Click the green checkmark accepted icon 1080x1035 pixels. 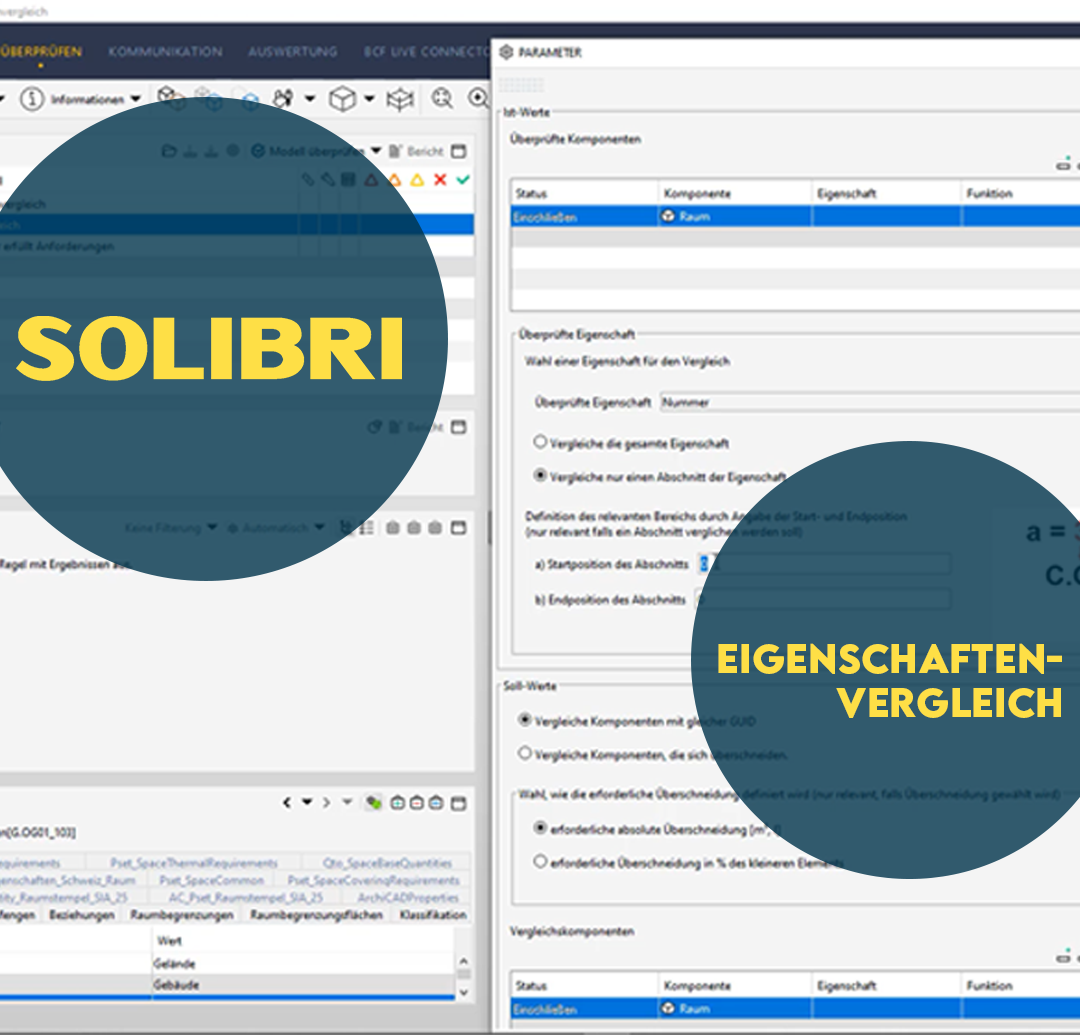463,180
